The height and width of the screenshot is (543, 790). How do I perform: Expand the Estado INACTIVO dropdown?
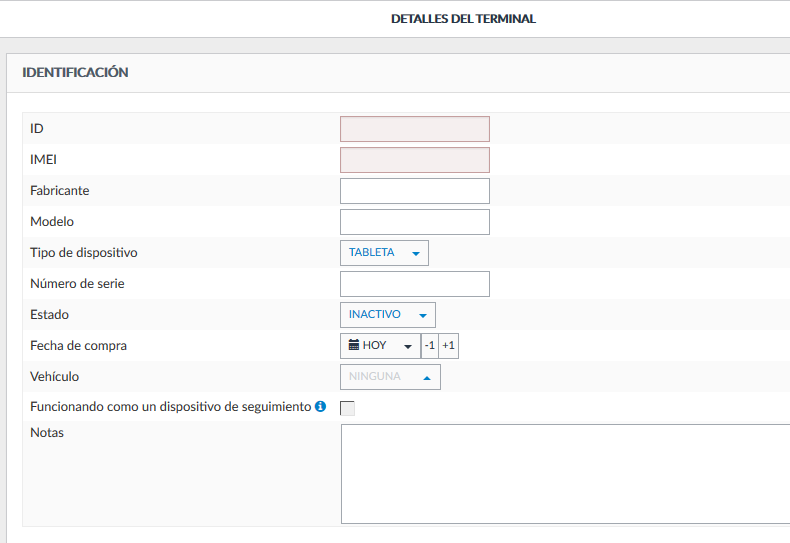(x=387, y=315)
